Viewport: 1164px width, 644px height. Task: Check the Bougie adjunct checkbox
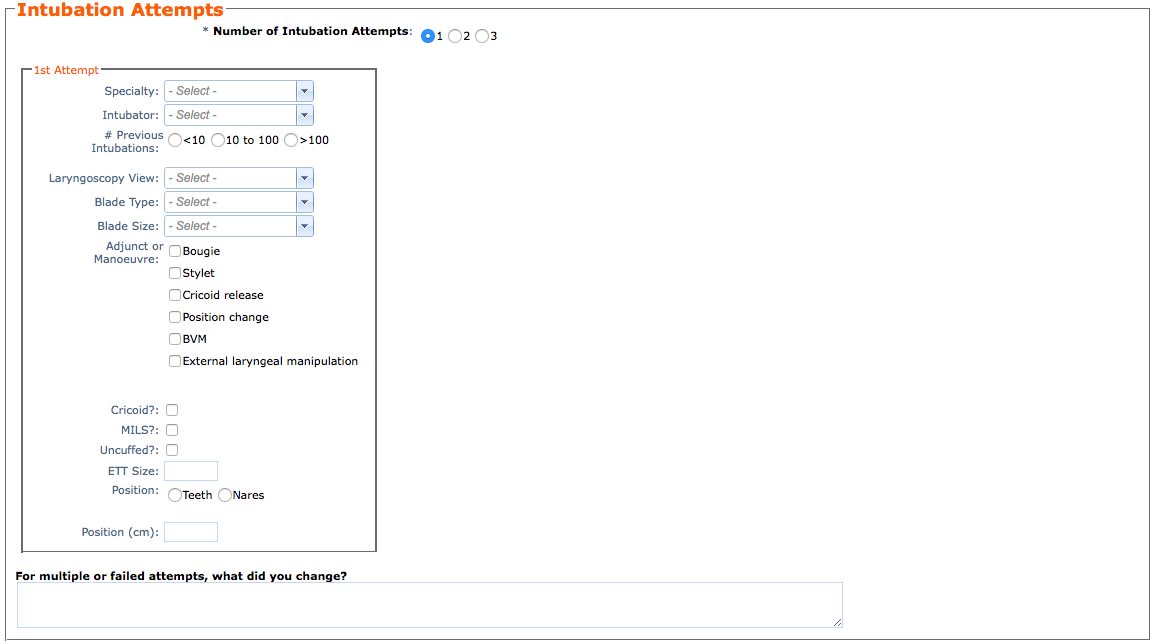tap(175, 251)
